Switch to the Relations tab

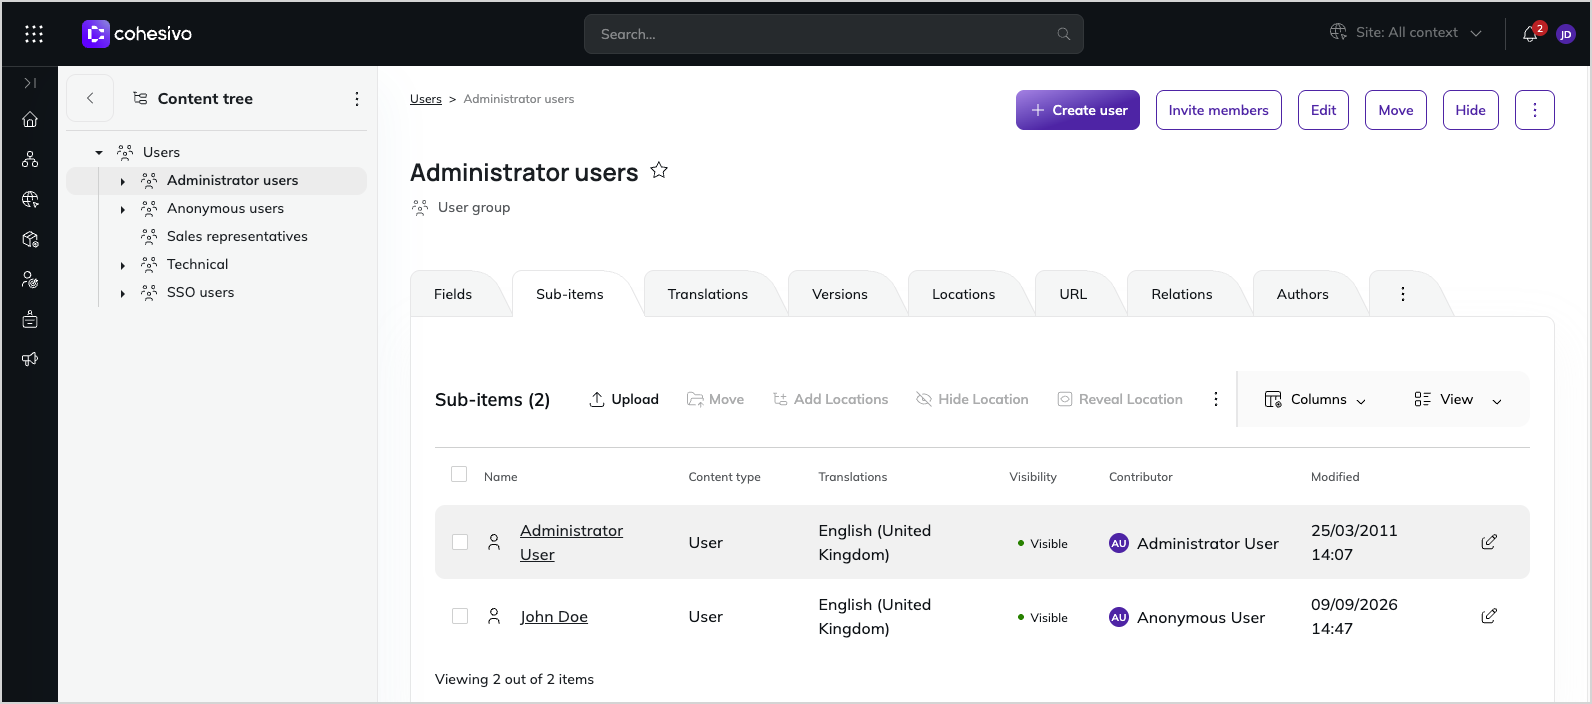(x=1182, y=294)
